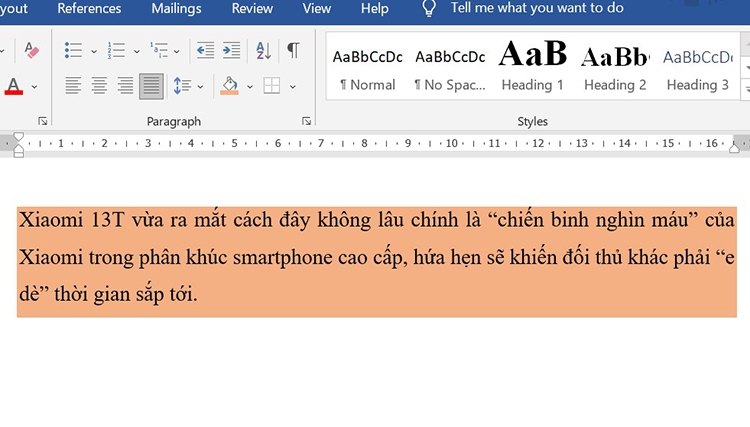Open the Shading color dropdown arrow
750x427 pixels.
[250, 87]
